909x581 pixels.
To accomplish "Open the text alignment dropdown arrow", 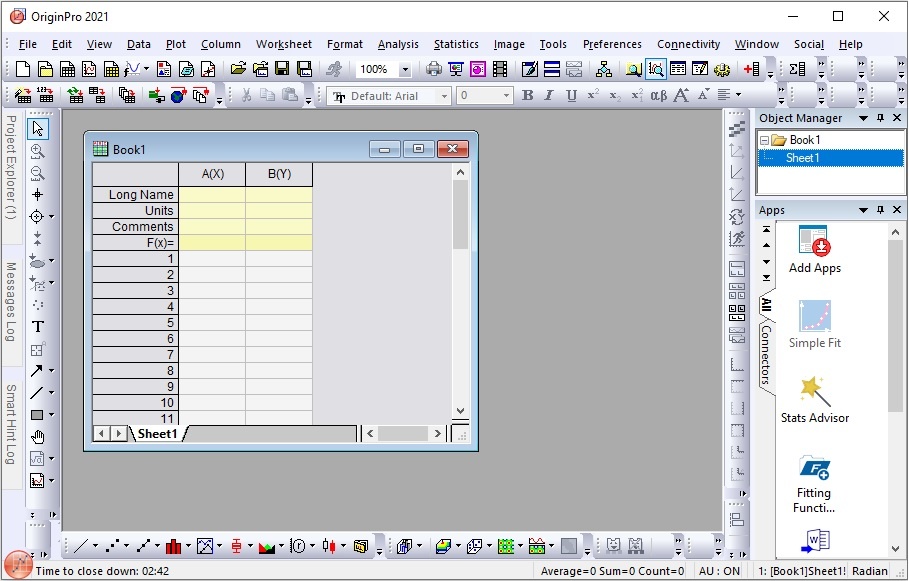I will click(x=739, y=95).
